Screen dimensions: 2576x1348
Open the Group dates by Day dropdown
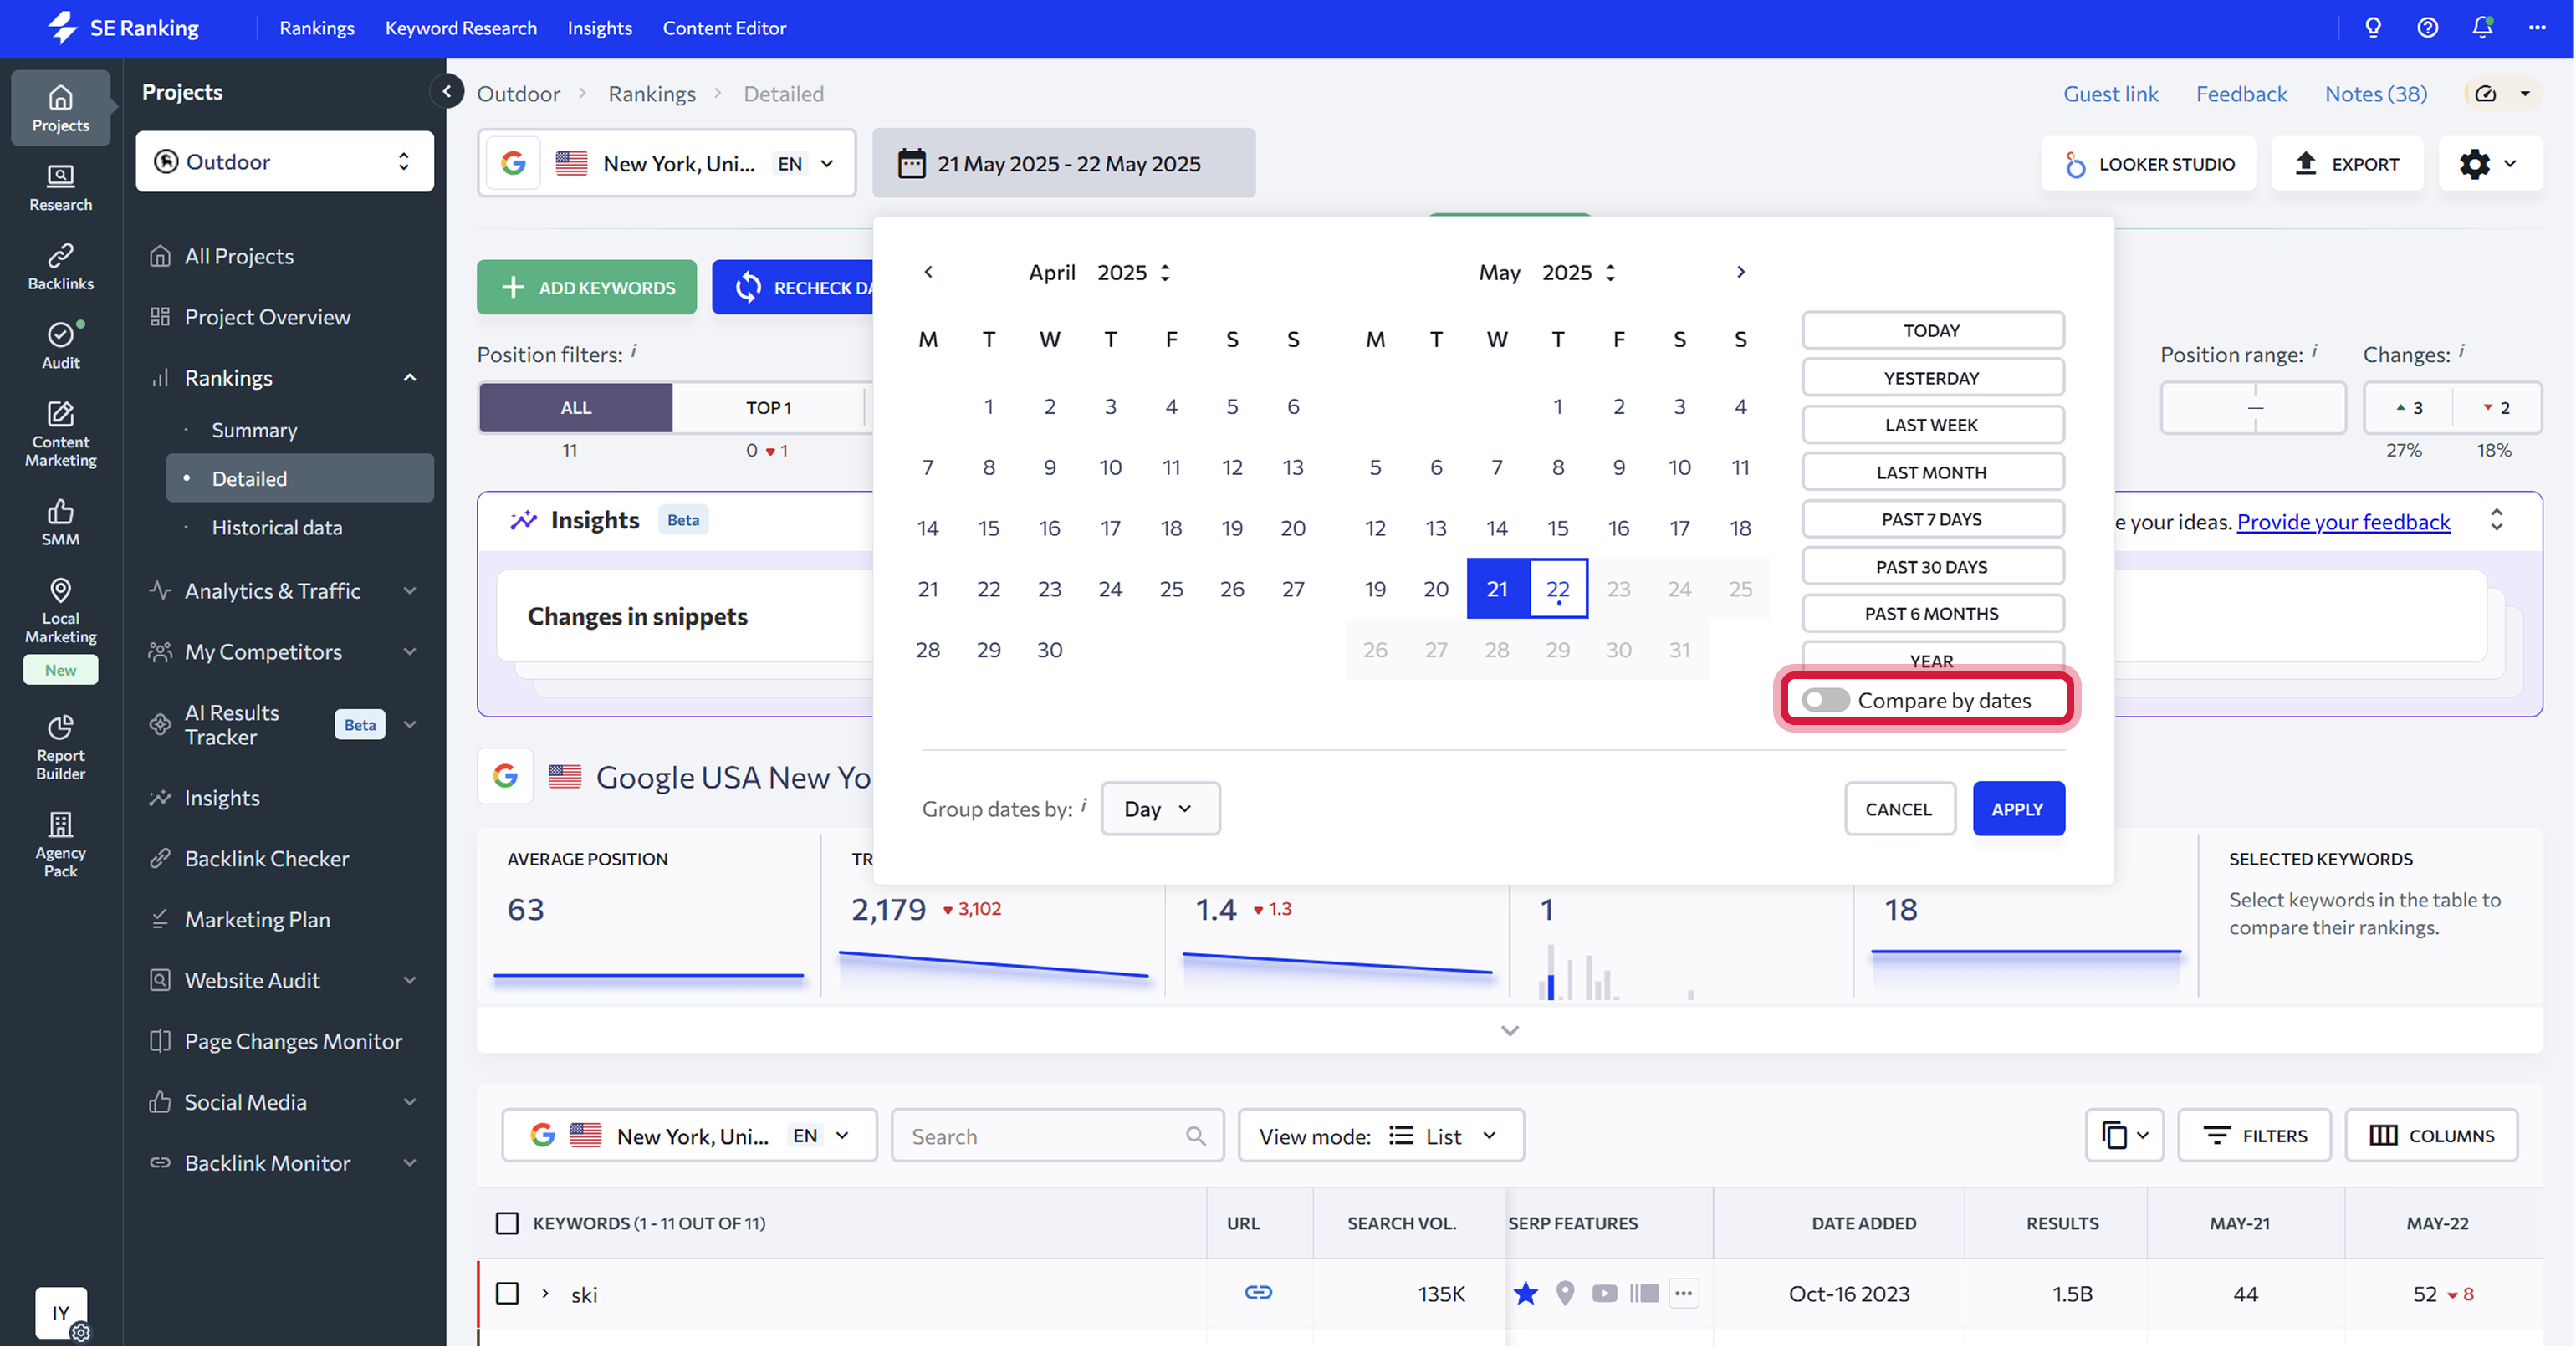coord(1160,809)
